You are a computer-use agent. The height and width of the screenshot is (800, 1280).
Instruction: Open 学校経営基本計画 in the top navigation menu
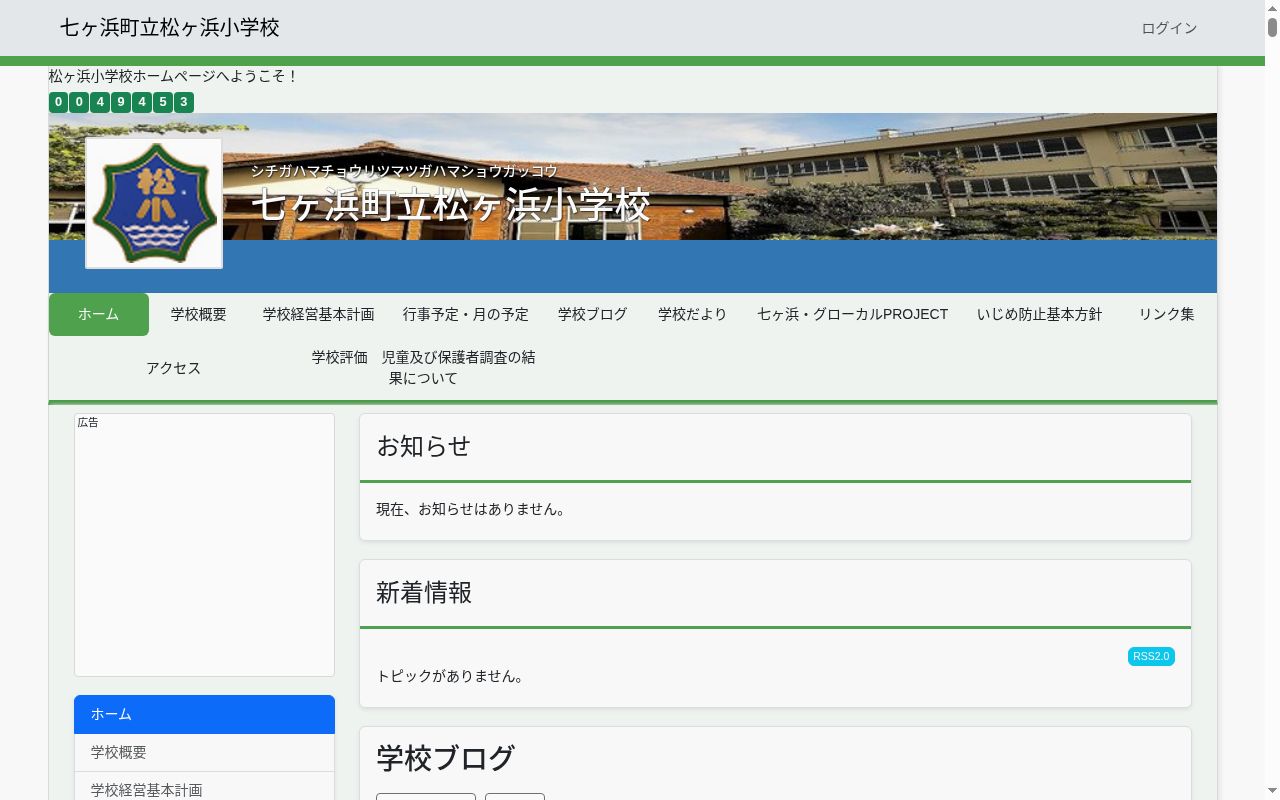point(319,314)
